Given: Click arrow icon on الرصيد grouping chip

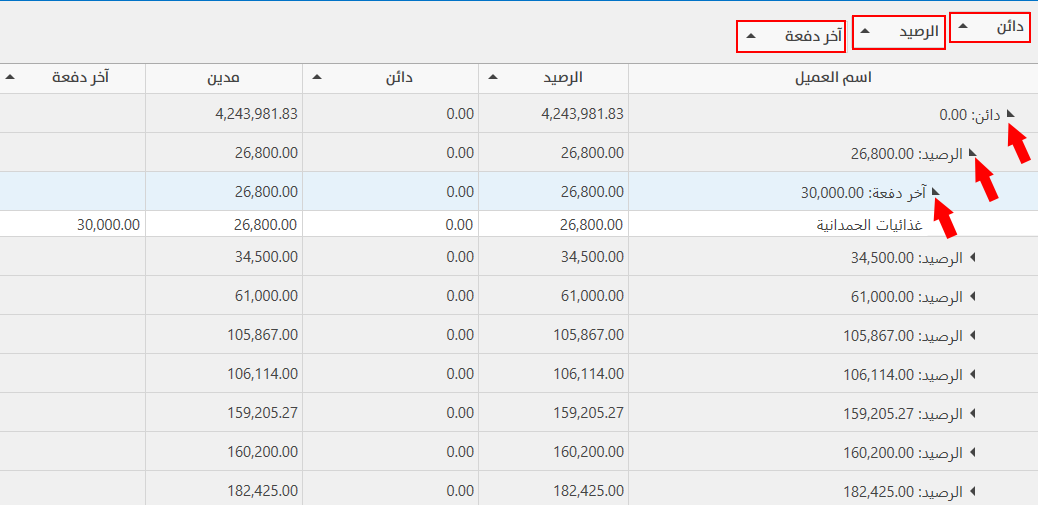Looking at the screenshot, I should (866, 32).
